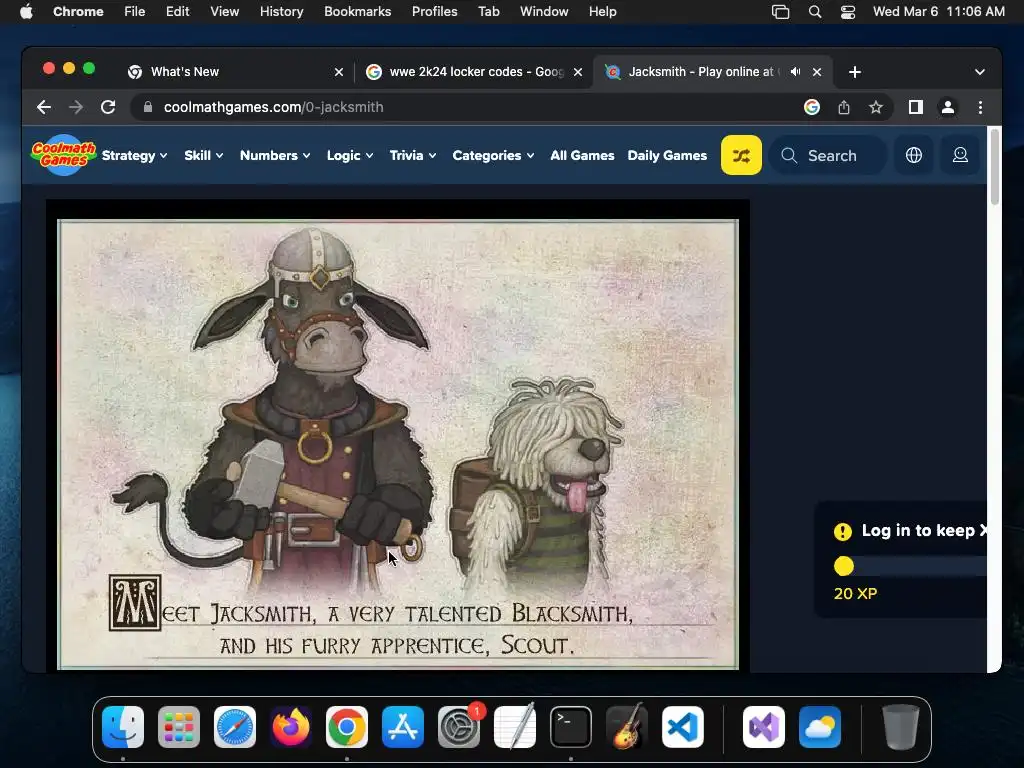This screenshot has height=768, width=1024.
Task: Close the What's New tab
Action: pyautogui.click(x=338, y=72)
